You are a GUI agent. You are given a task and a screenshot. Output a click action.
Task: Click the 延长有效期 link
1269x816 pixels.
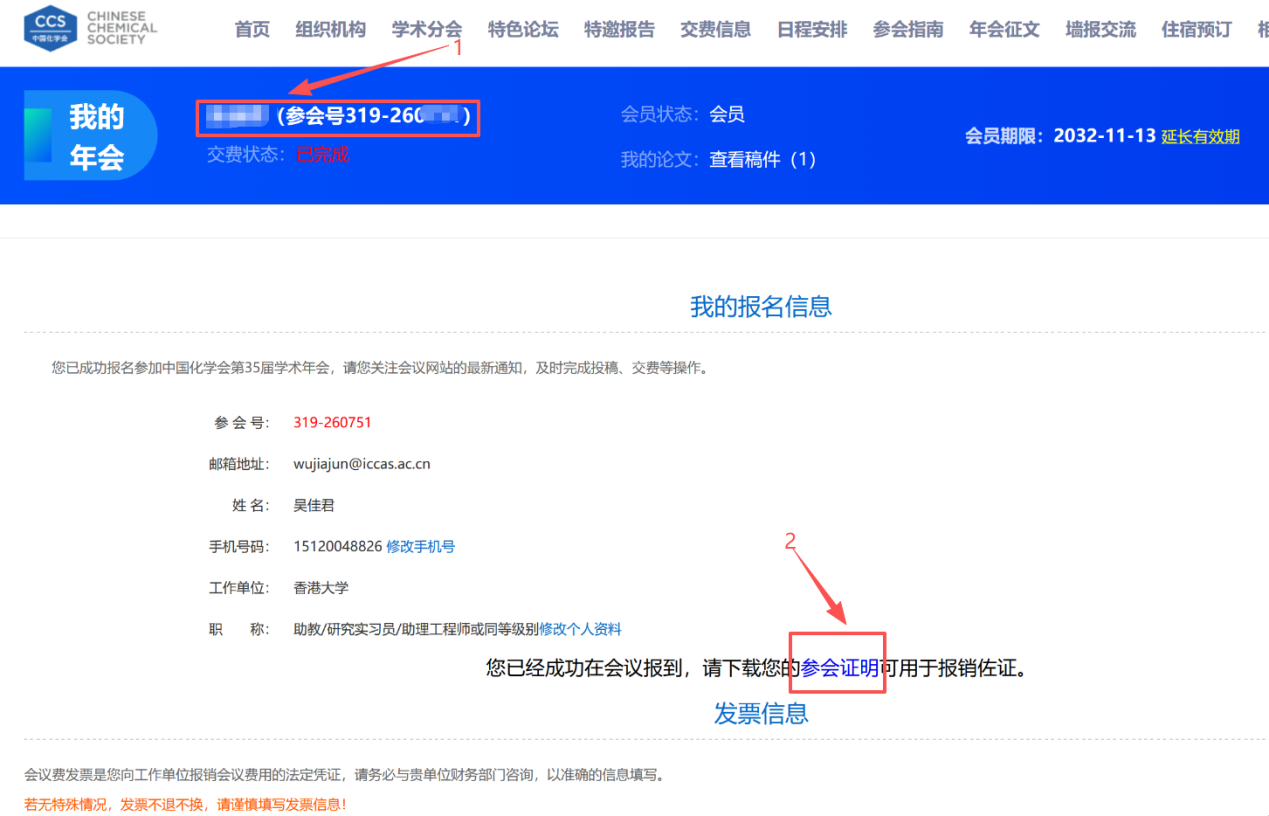pyautogui.click(x=1200, y=137)
